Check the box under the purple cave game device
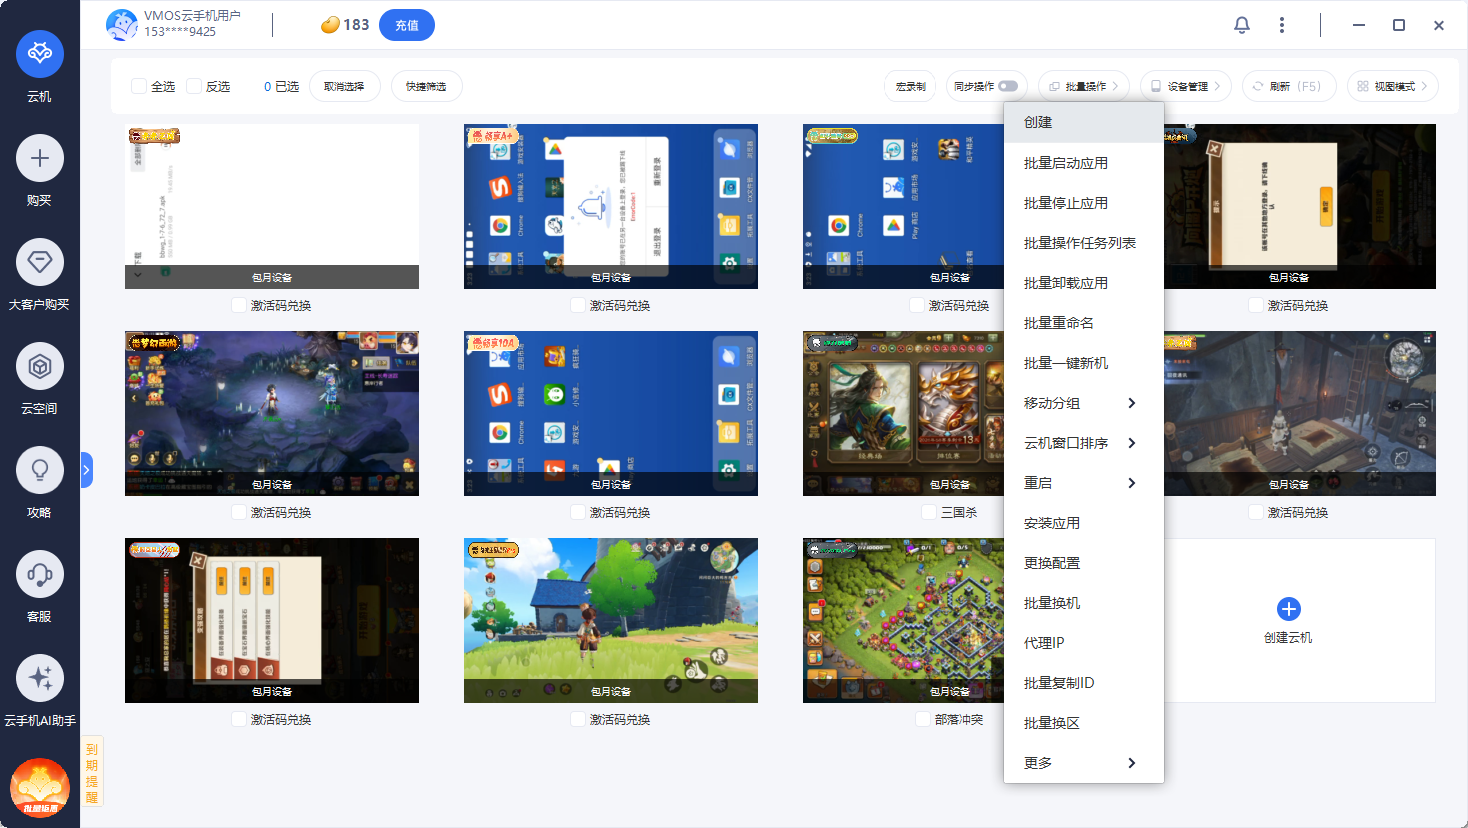This screenshot has height=828, width=1468. point(239,512)
